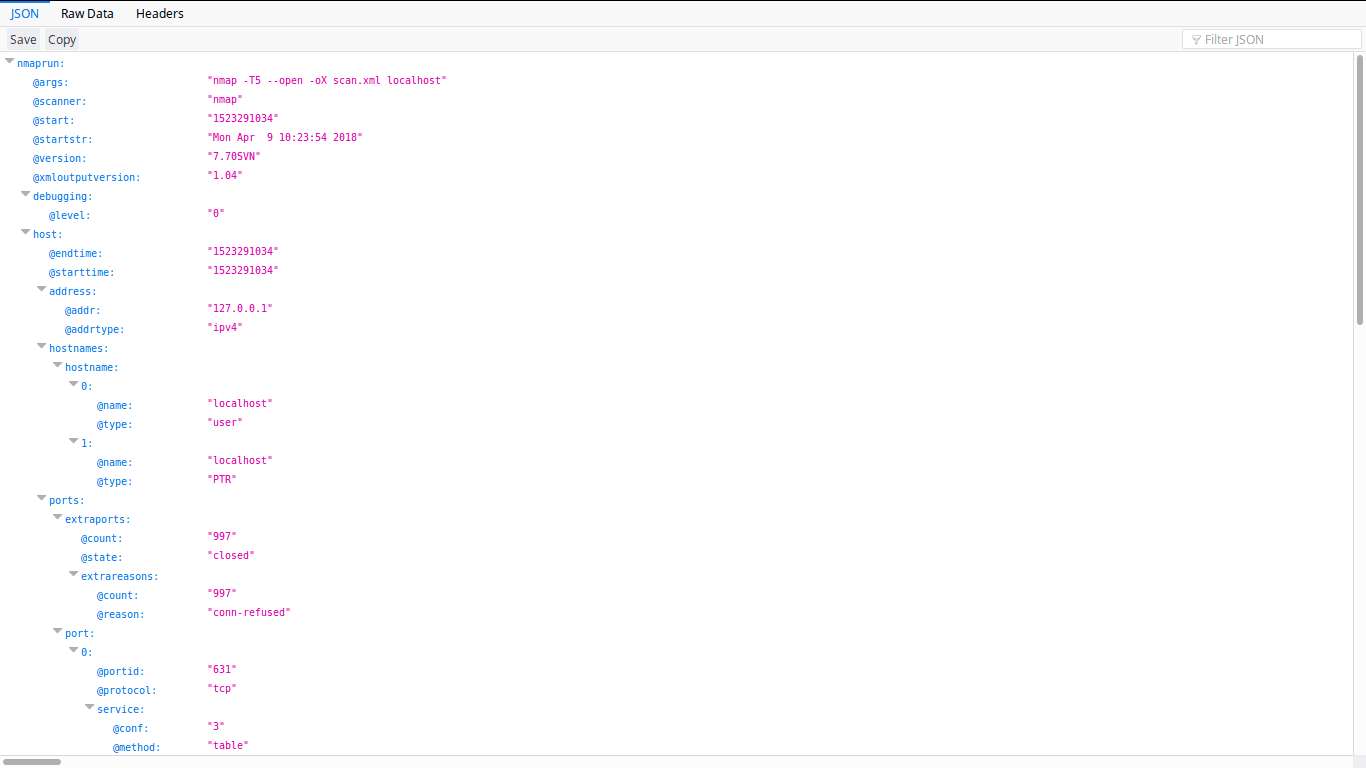Open the Headers tab
Image resolution: width=1366 pixels, height=768 pixels.
coord(159,13)
